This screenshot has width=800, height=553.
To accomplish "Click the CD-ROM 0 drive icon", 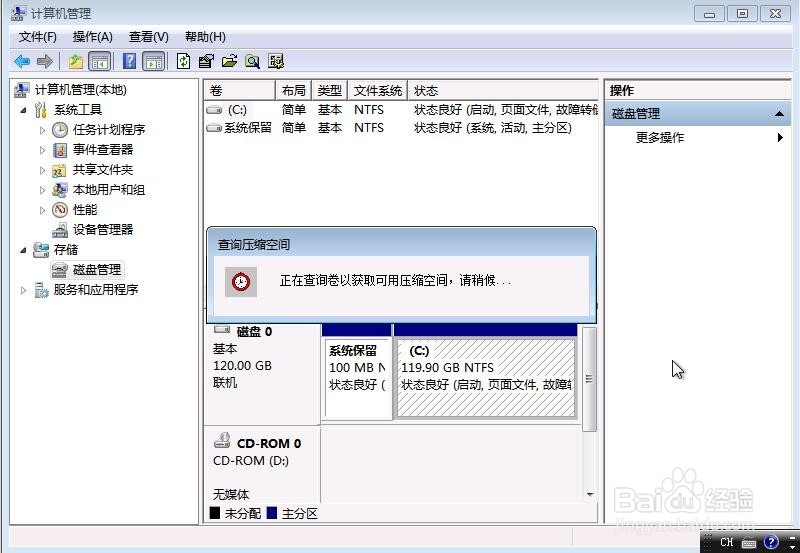I will [x=222, y=441].
